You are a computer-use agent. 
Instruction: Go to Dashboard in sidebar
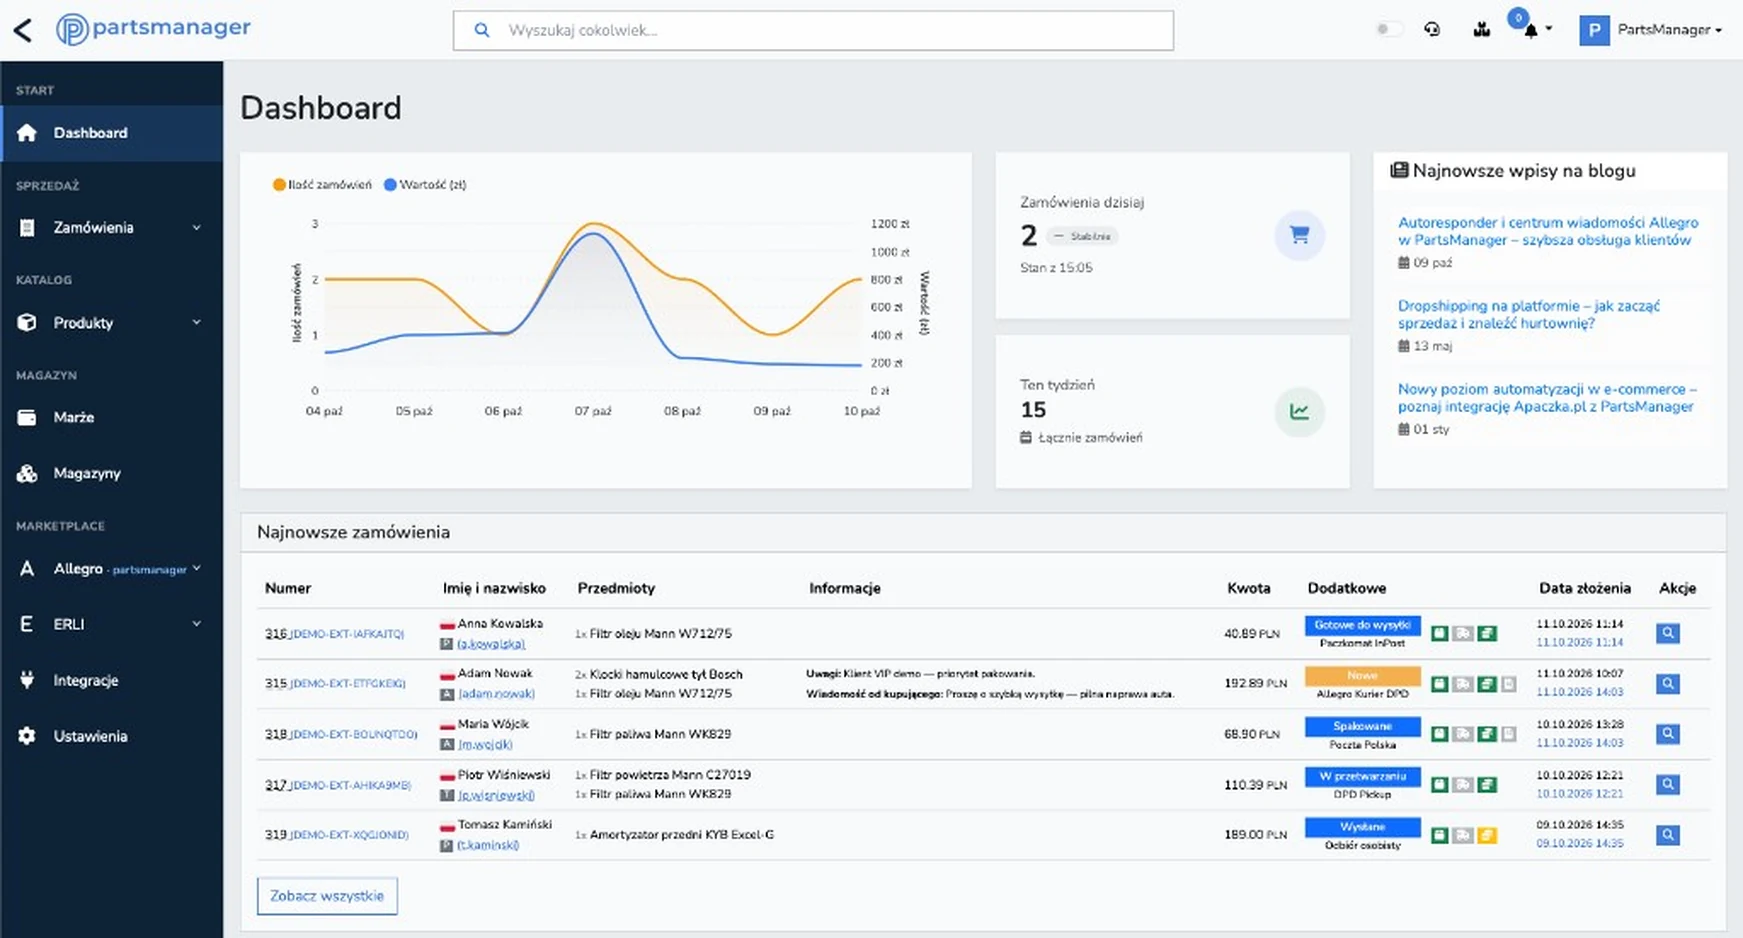(x=111, y=133)
